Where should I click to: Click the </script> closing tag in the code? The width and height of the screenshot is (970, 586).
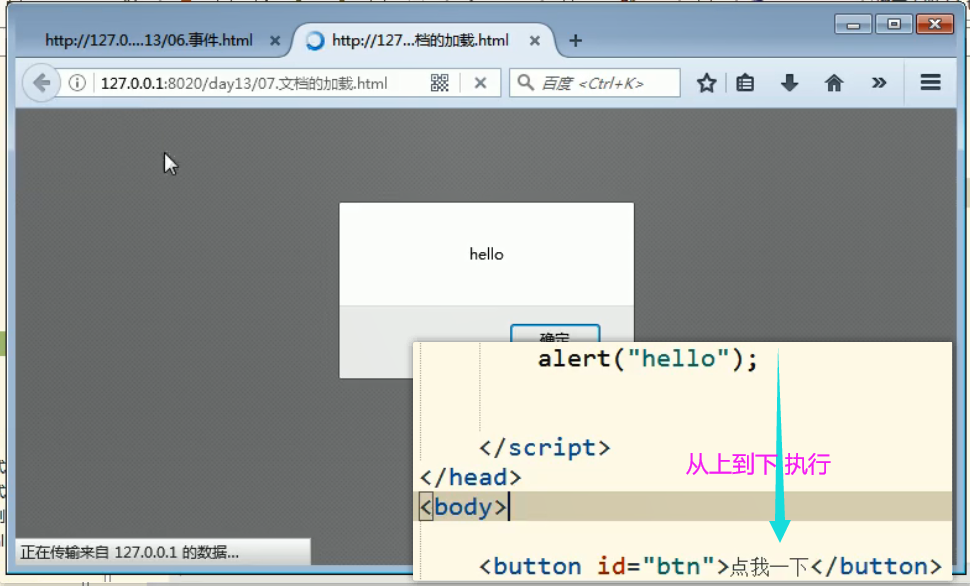click(544, 447)
